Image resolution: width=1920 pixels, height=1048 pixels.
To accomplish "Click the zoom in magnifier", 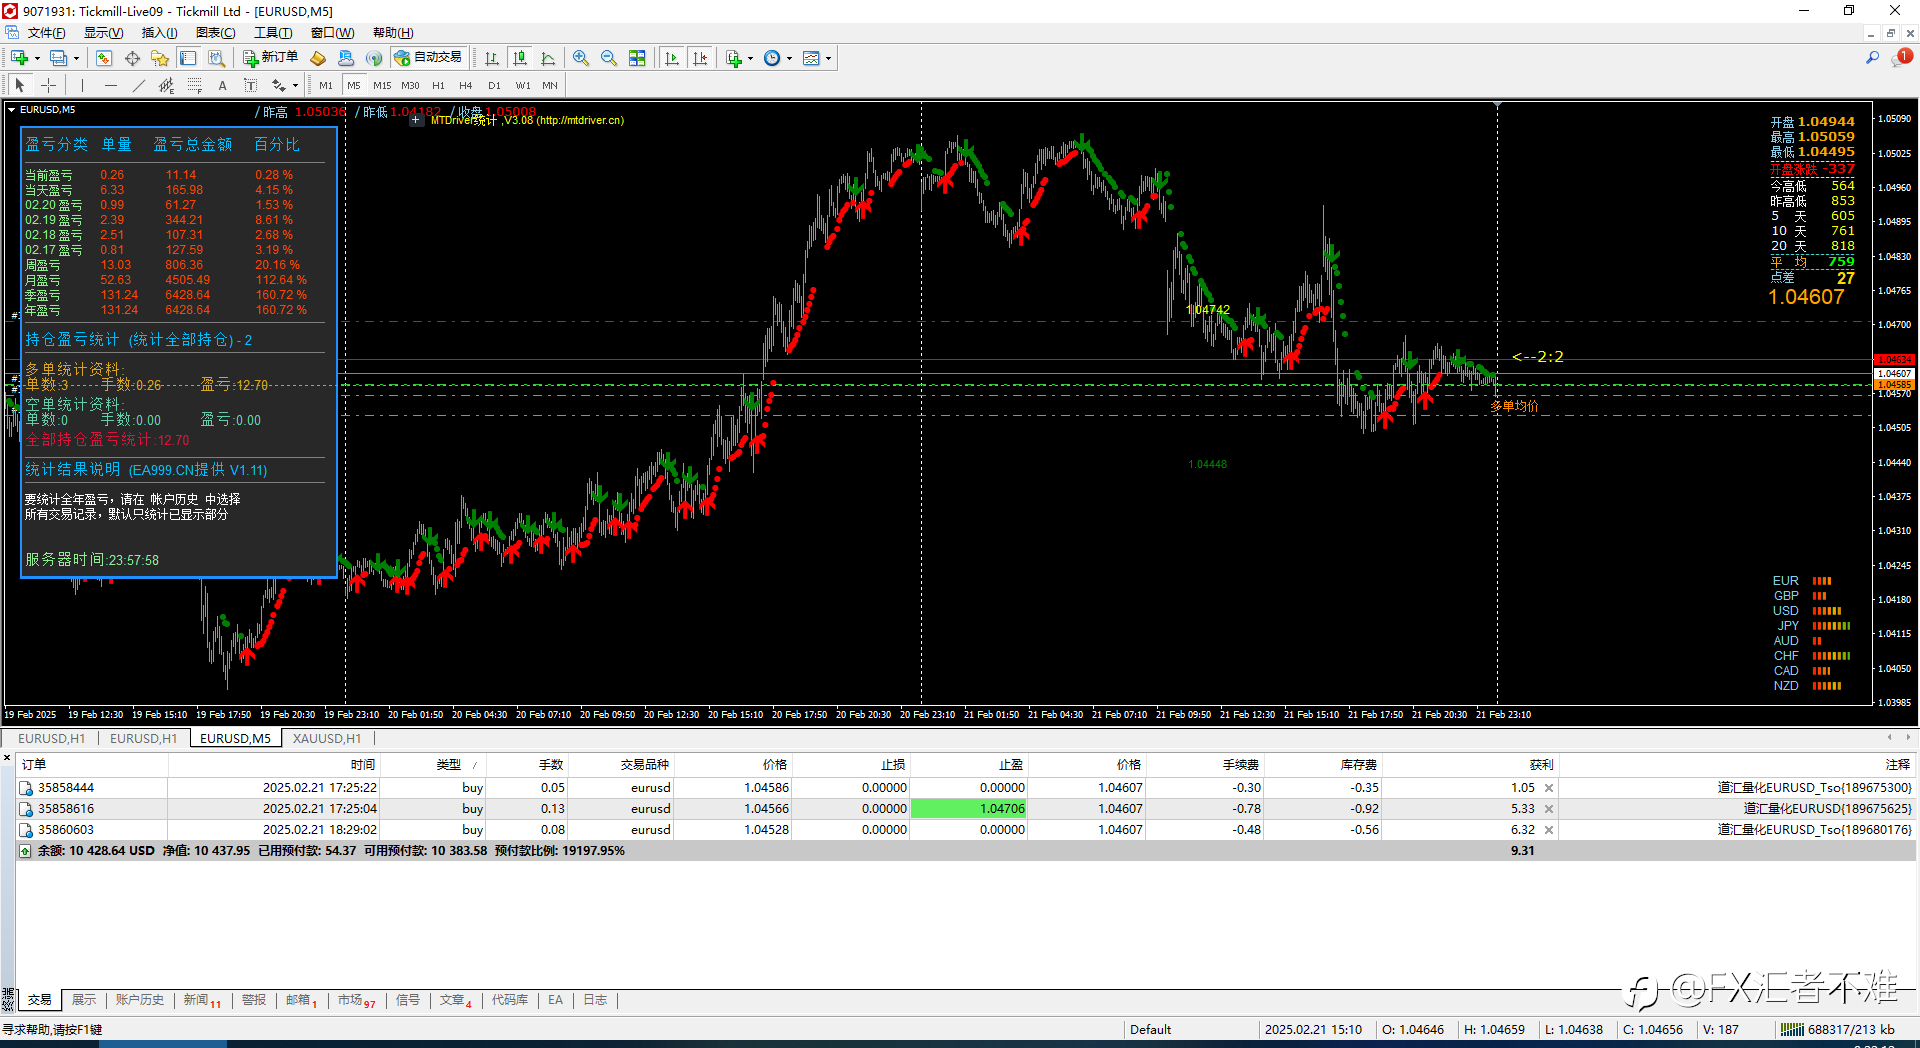I will (581, 58).
